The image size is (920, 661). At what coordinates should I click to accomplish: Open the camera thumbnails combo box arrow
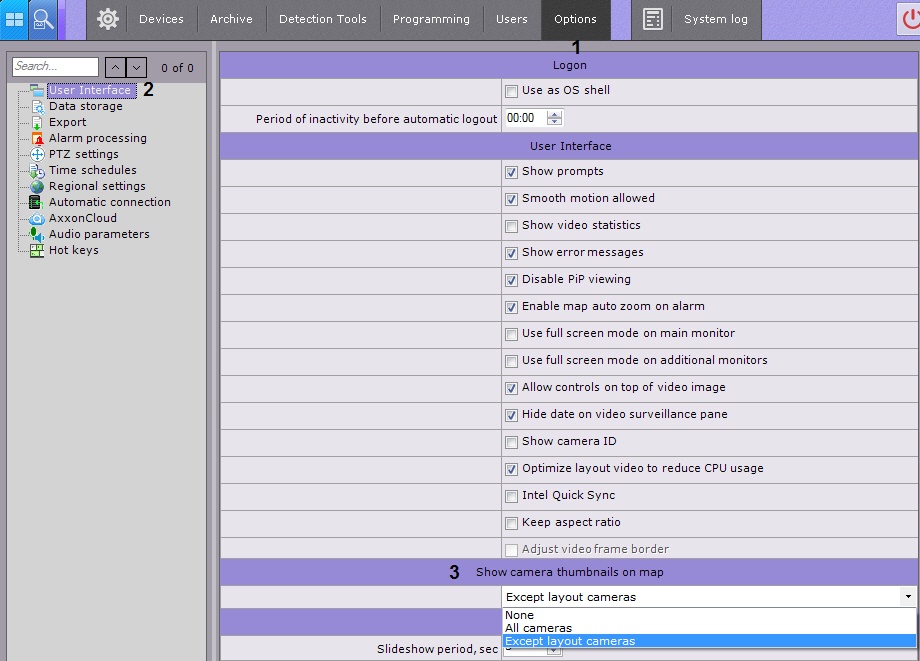(x=907, y=597)
